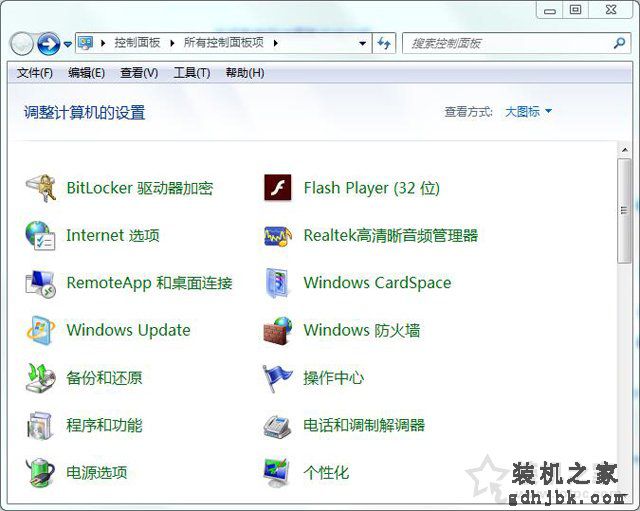Open the 个性化 monitor icon
The height and width of the screenshot is (511, 640).
click(278, 473)
